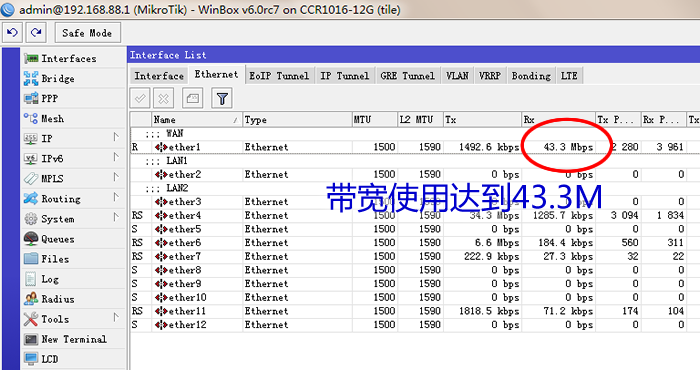Click the 1818.5 kbps Tx value
The image size is (700, 370).
coord(489,311)
